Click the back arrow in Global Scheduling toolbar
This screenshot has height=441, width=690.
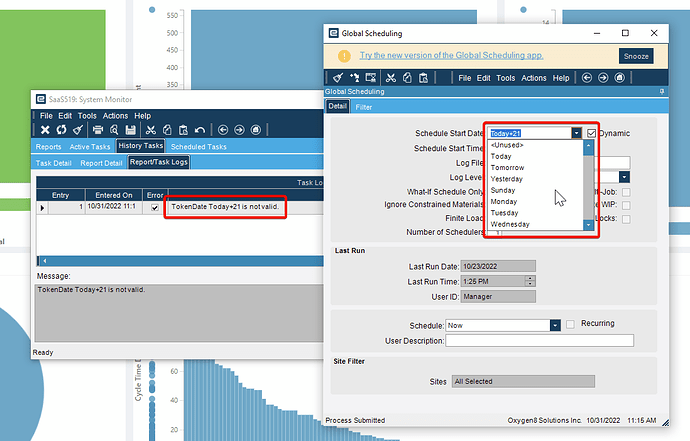tap(587, 78)
